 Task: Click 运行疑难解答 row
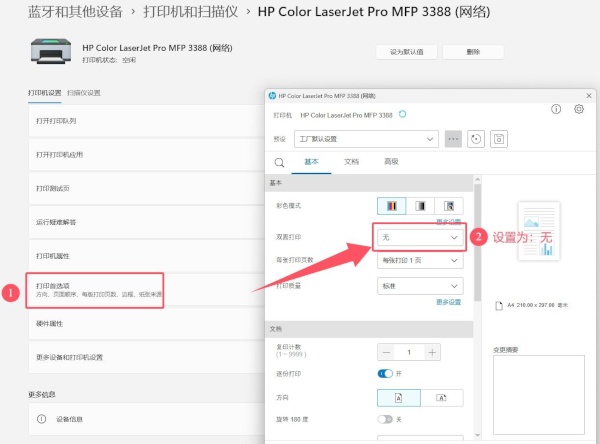147,222
